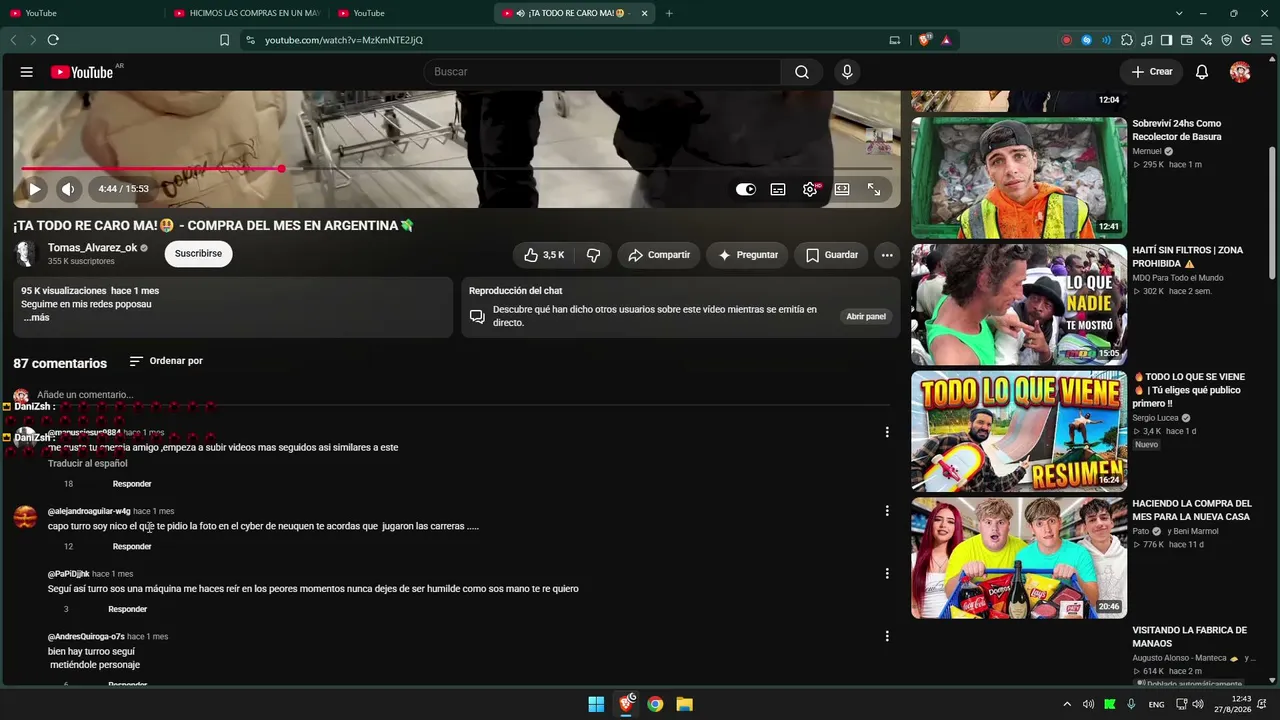
Task: Bookmark this page
Action: (x=224, y=40)
